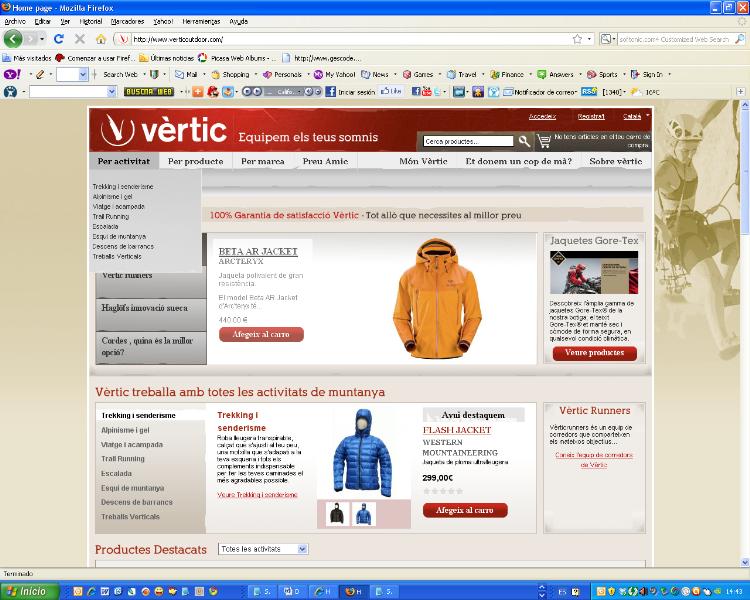Open the Totes les activitats dropdown
Image resolution: width=750 pixels, height=600 pixels.
coord(263,549)
